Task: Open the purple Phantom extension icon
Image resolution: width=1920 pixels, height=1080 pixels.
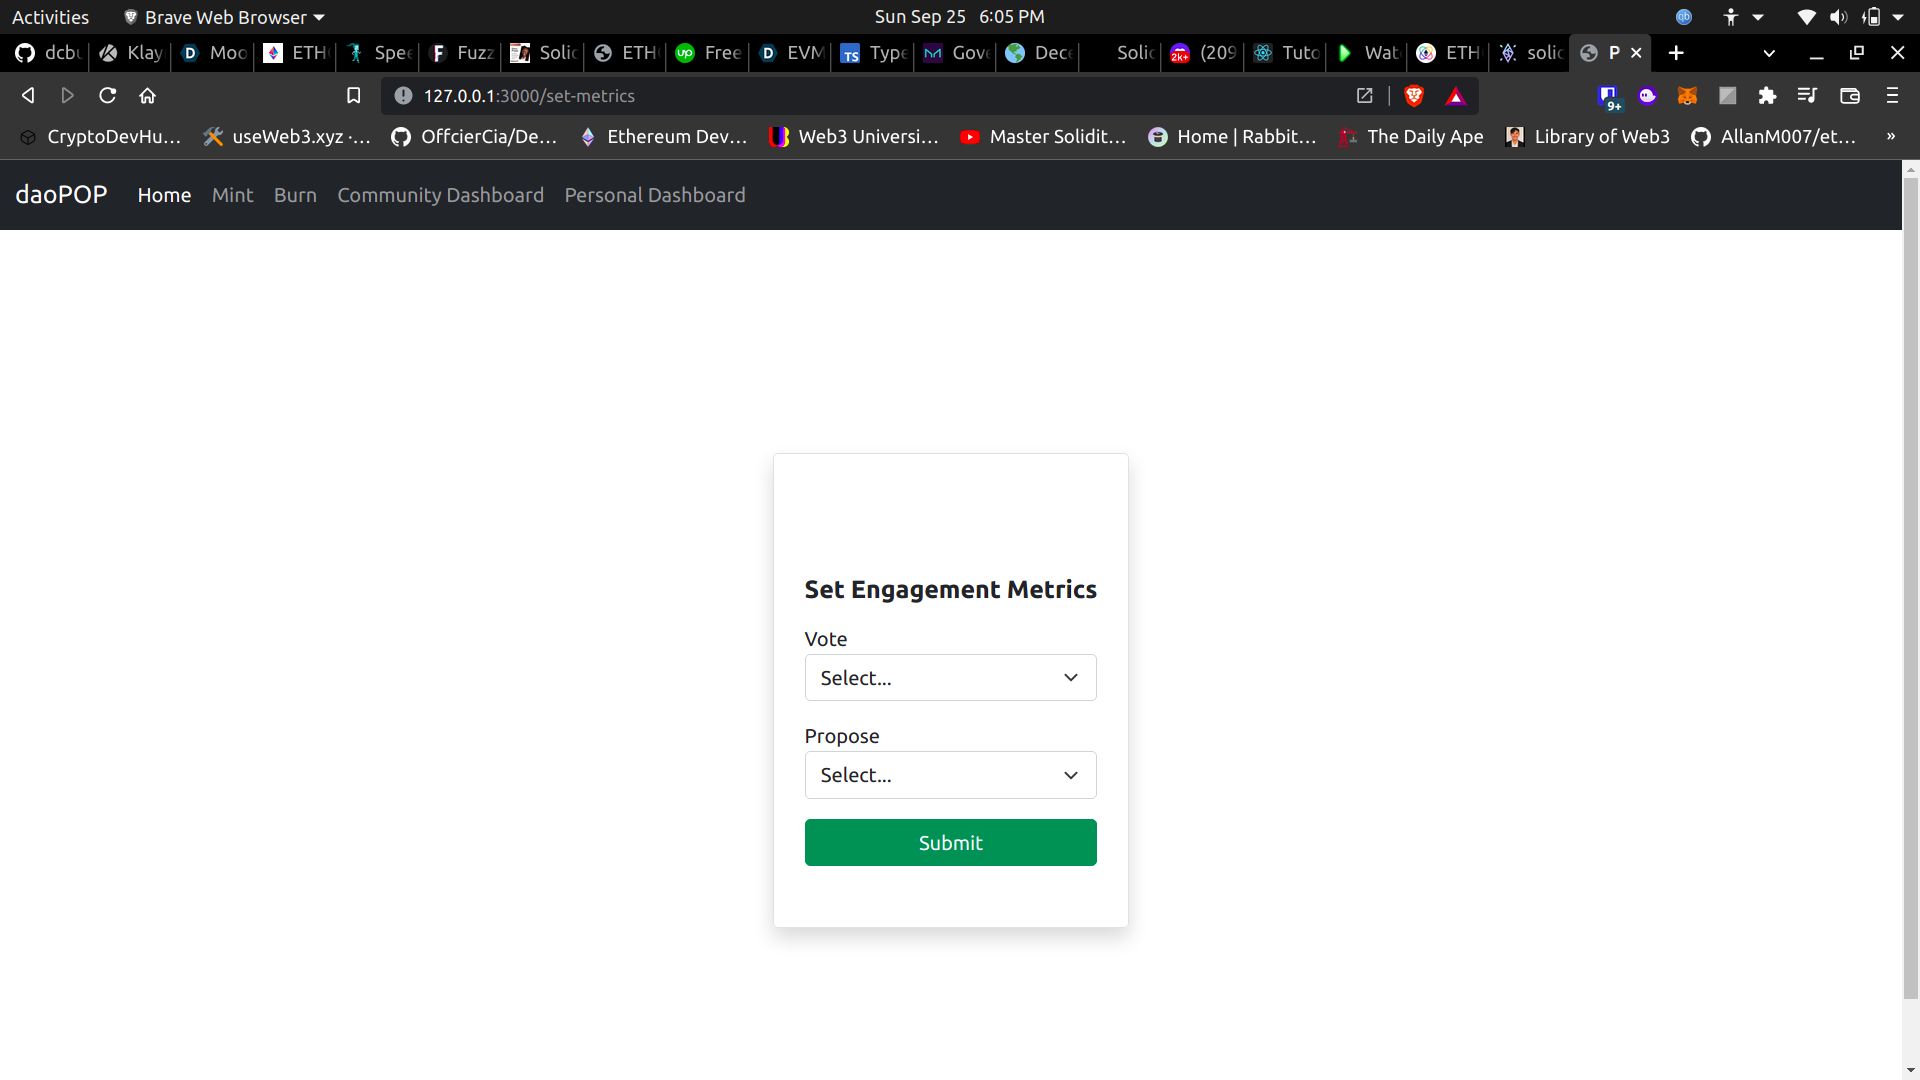Action: pyautogui.click(x=1647, y=95)
